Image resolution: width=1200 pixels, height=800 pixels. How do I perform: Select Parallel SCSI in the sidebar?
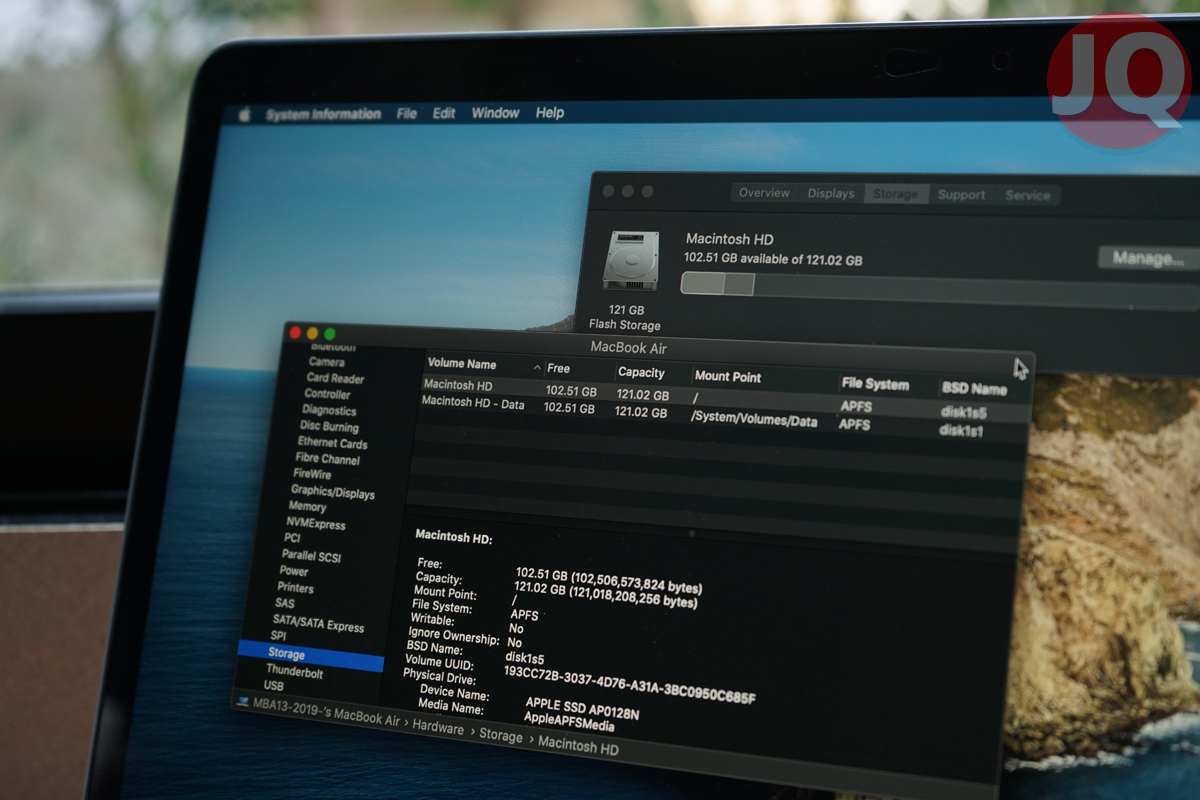311,555
